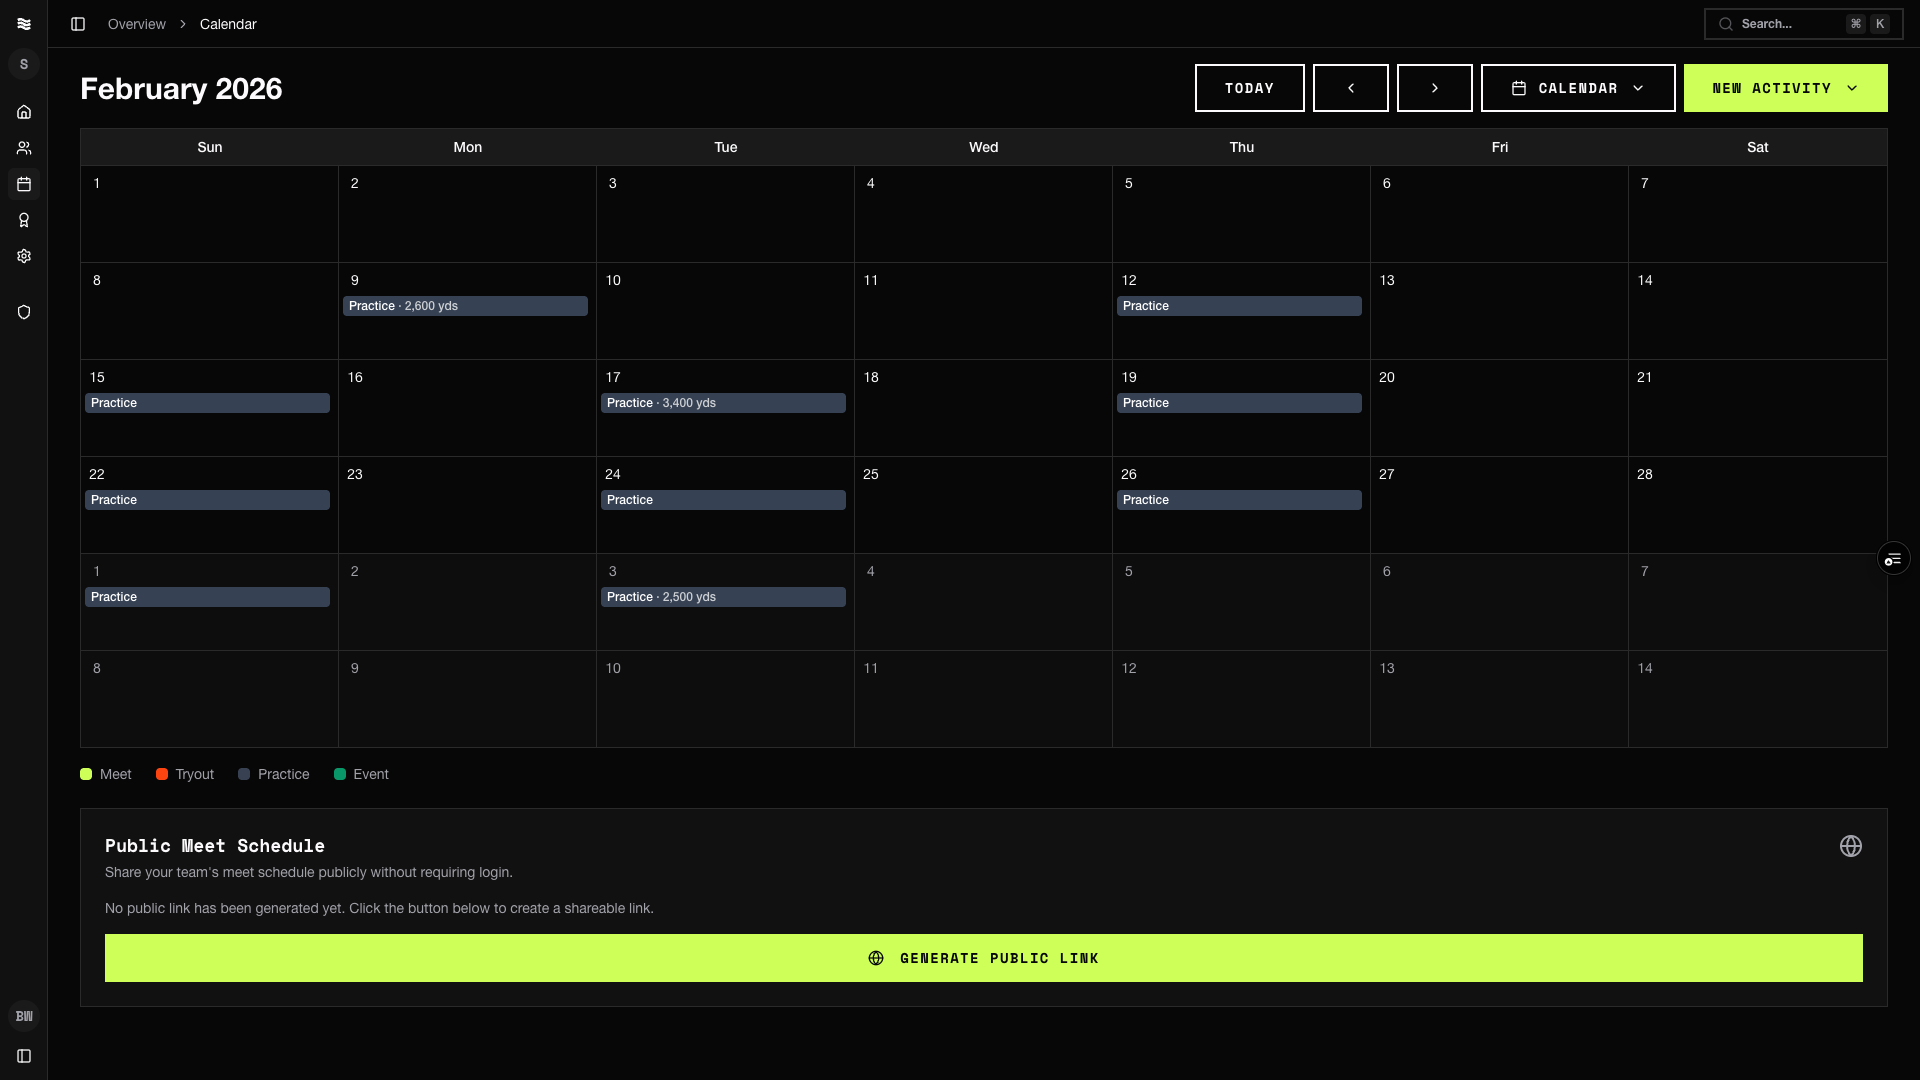Click the globe icon in Public Meet Schedule
This screenshot has height=1080, width=1920.
point(1851,846)
